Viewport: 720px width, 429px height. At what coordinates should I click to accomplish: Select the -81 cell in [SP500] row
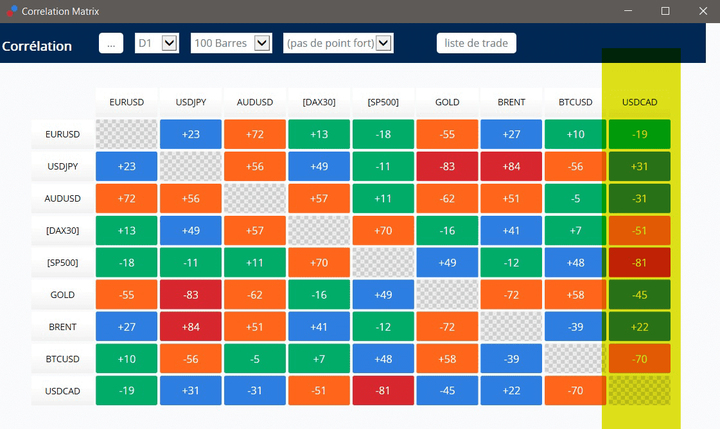640,263
